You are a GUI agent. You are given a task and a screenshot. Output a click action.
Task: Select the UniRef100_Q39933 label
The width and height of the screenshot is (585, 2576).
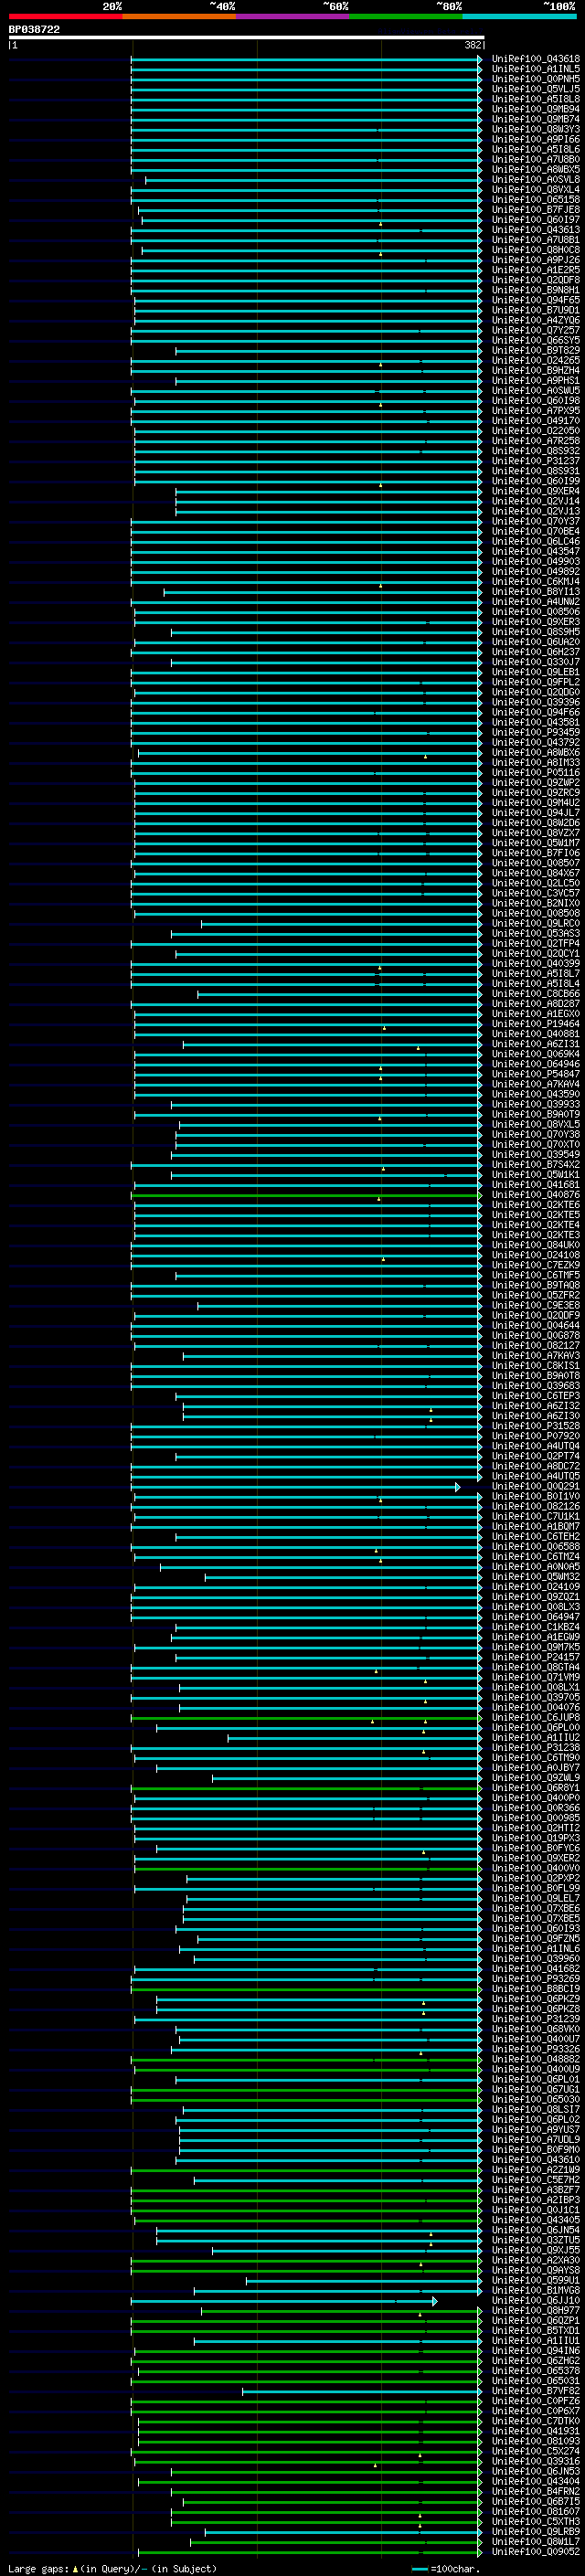click(536, 1104)
